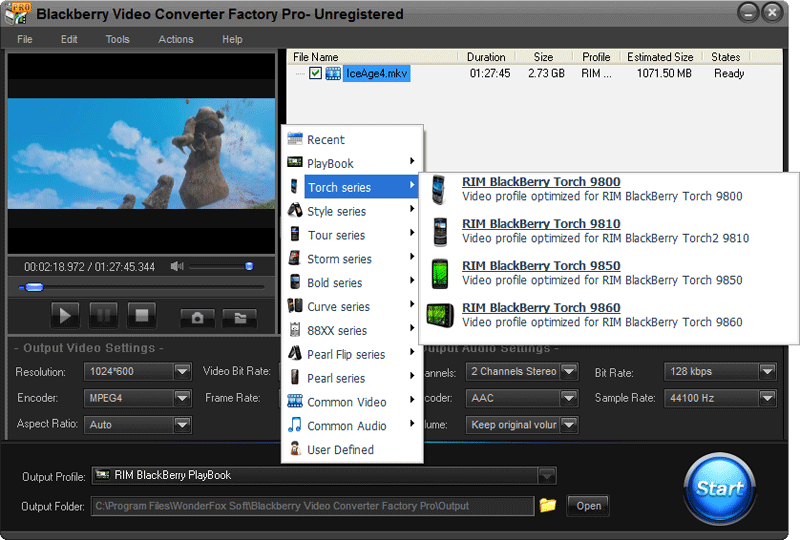Click the Torch 9860 phone icon
The image size is (800, 540).
tap(440, 315)
